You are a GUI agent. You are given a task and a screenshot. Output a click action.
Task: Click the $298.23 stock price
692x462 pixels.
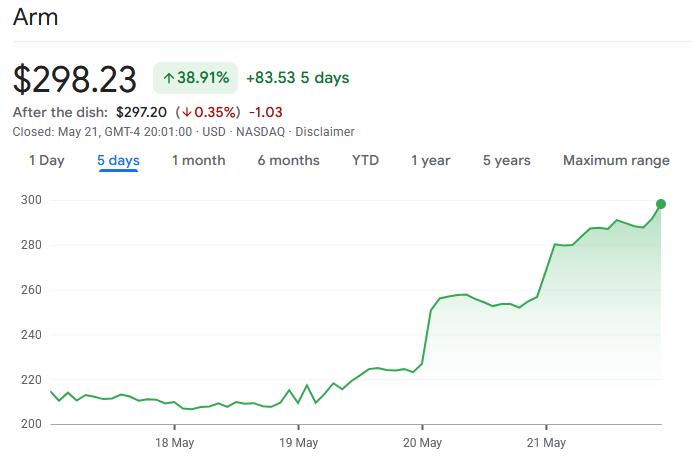pos(75,79)
